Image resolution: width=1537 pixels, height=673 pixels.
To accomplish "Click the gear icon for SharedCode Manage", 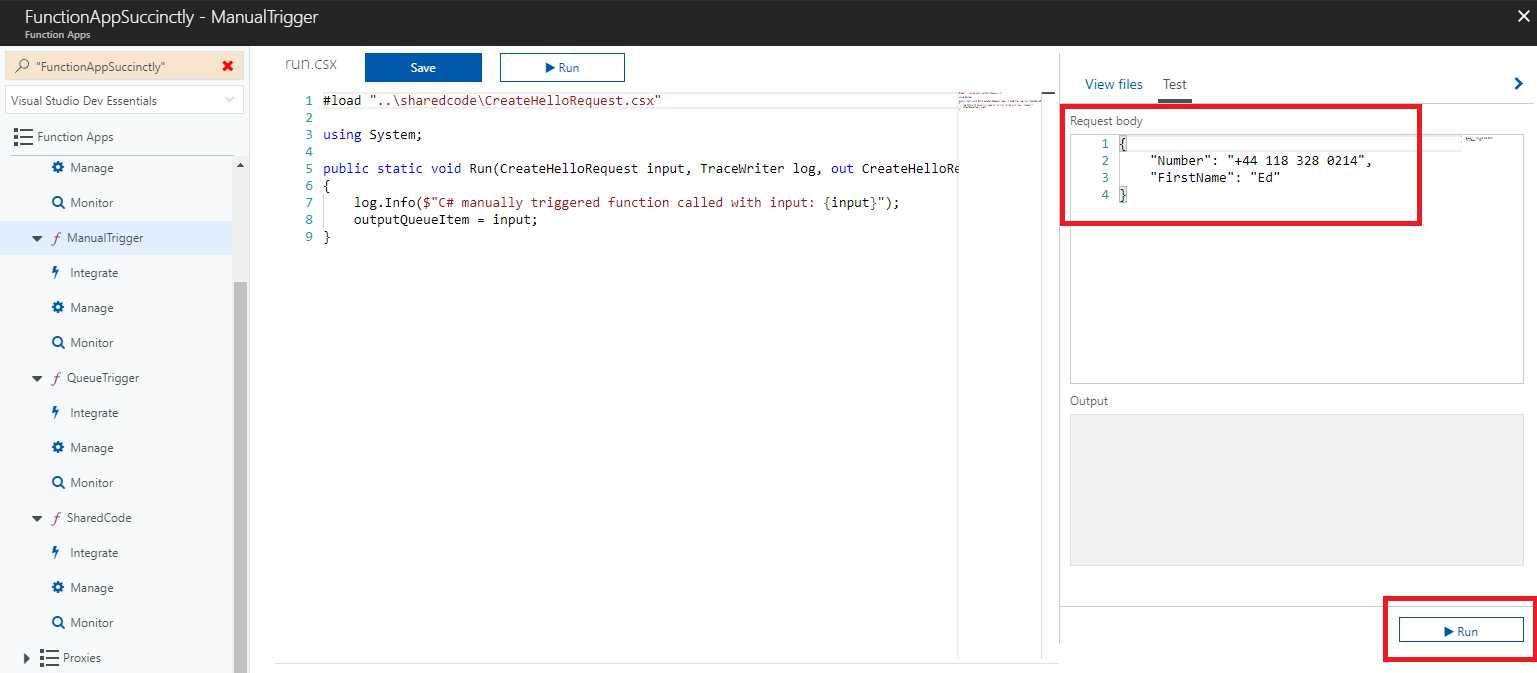I will tap(57, 587).
